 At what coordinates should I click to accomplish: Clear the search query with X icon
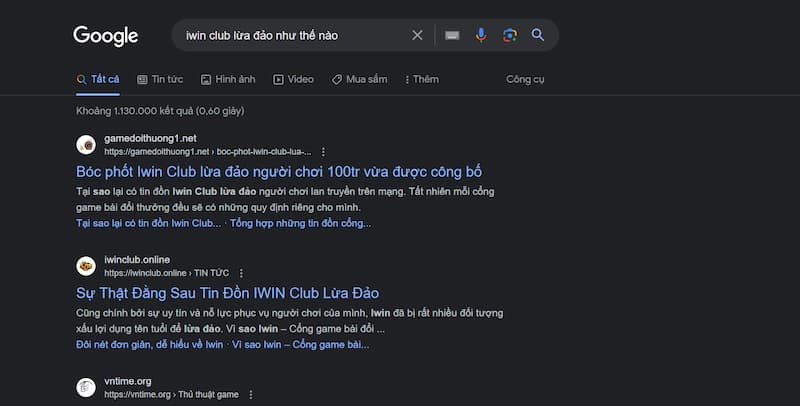pyautogui.click(x=417, y=36)
